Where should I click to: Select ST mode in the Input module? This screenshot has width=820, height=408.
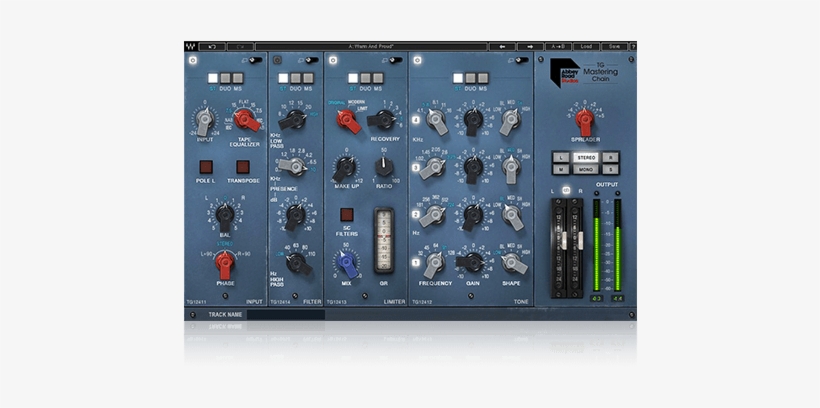[213, 78]
